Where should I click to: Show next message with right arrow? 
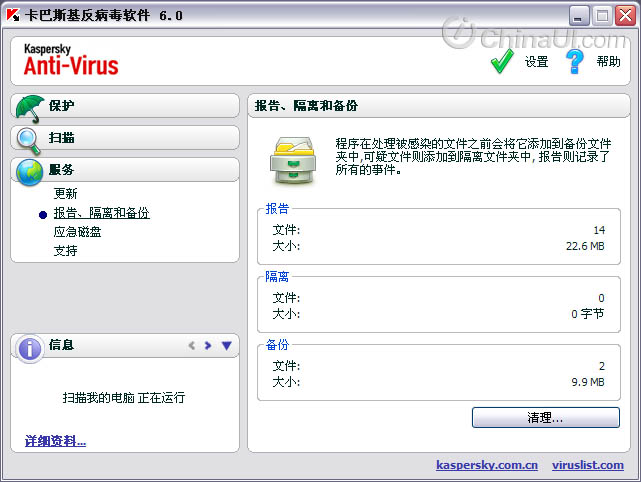(x=208, y=345)
